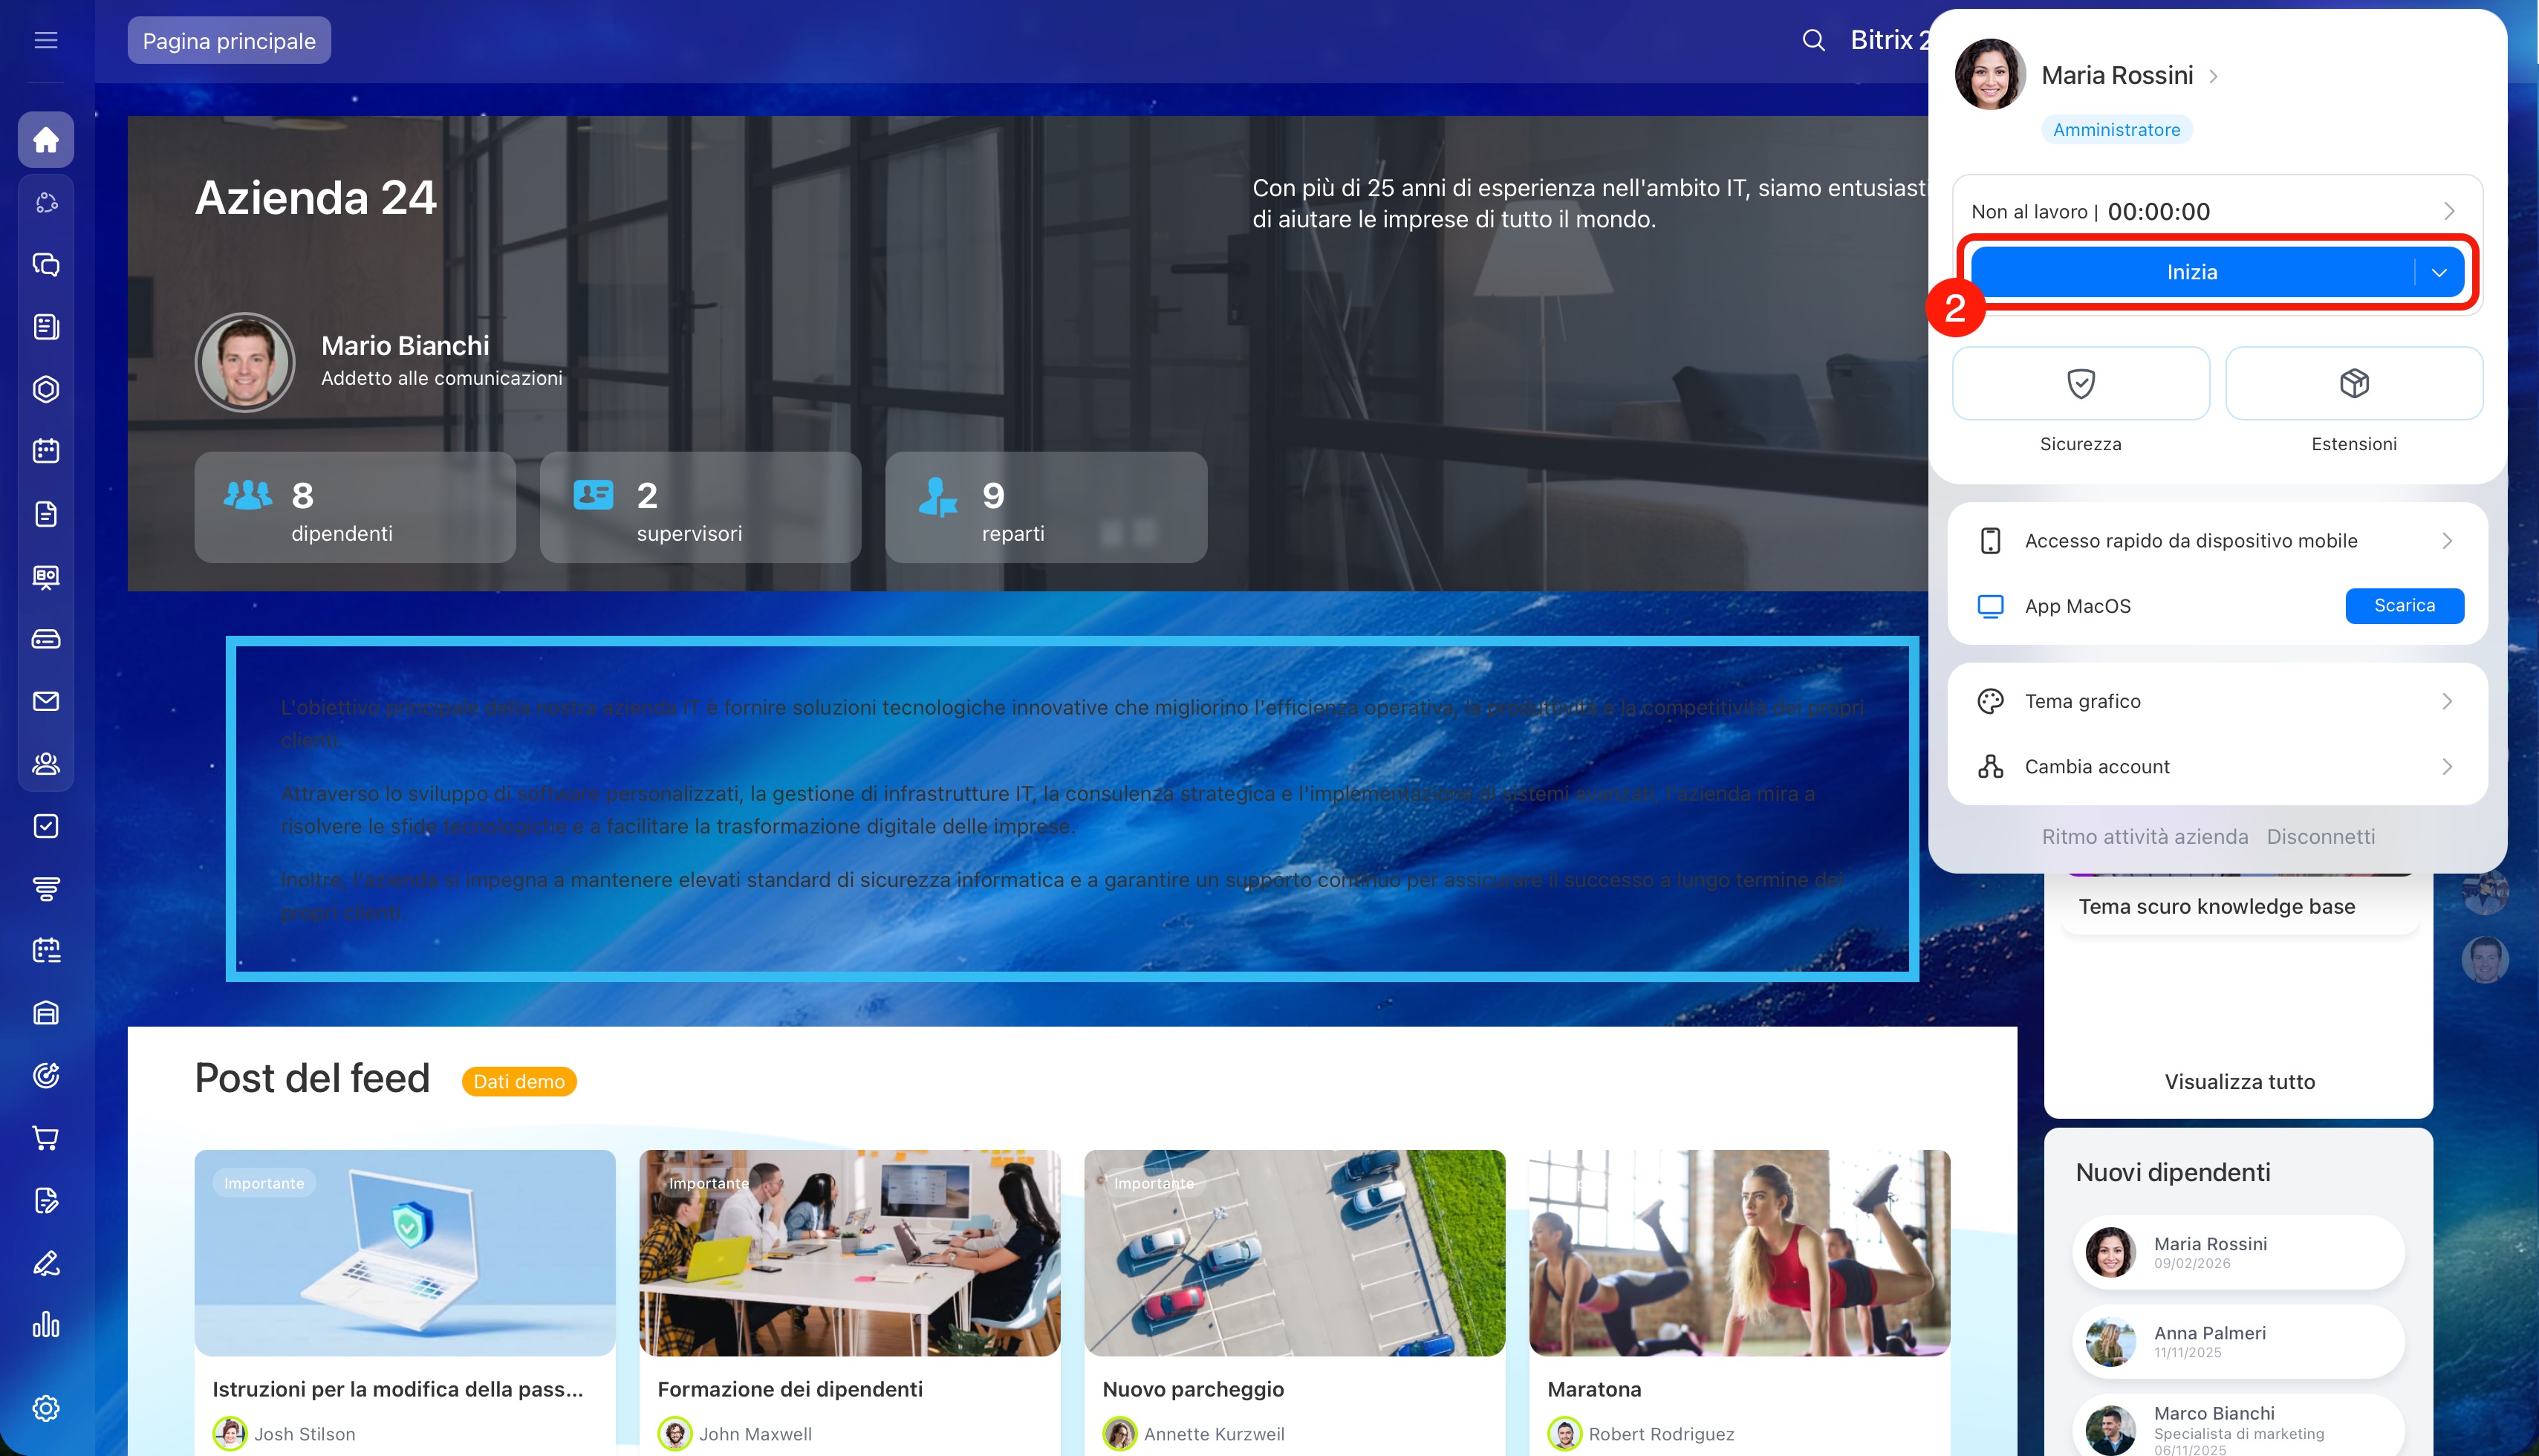Open the calendar icon in sidebar
This screenshot has height=1456, width=2539.
(46, 451)
